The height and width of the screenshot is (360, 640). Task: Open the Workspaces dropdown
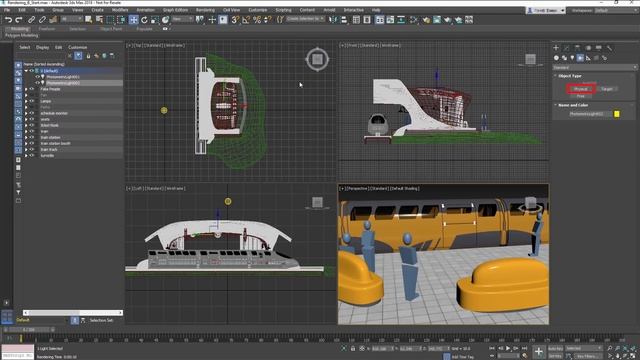tap(616, 10)
